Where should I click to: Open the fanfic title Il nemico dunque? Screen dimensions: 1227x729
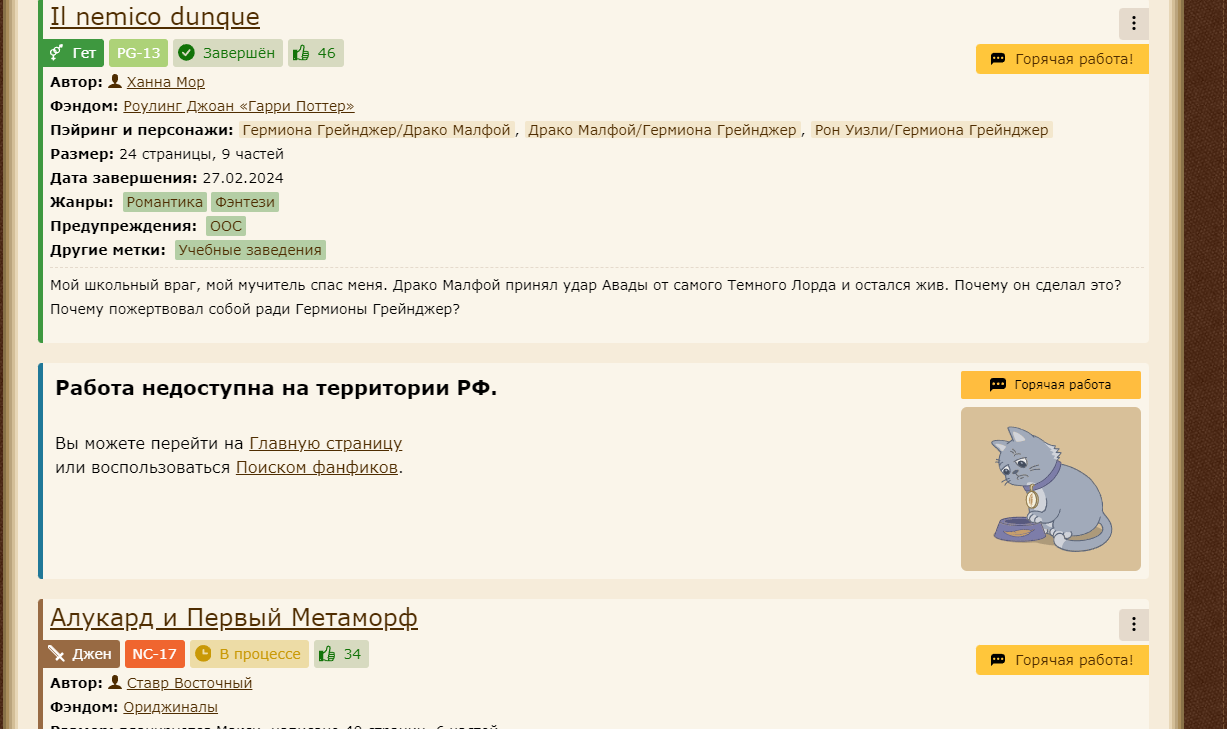click(x=155, y=17)
